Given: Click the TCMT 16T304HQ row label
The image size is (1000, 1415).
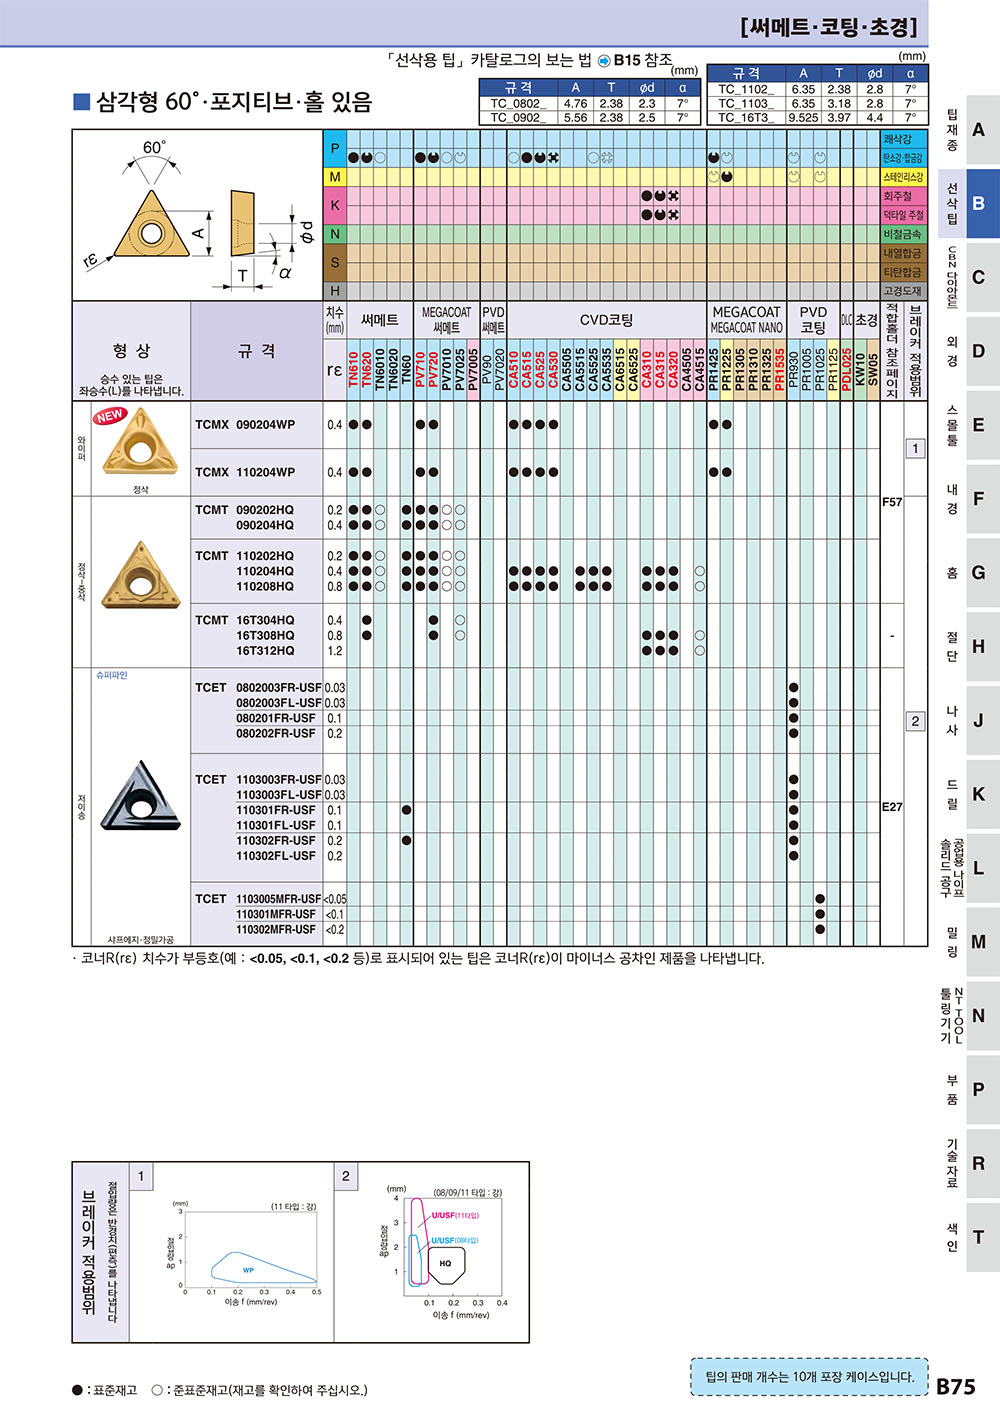Looking at the screenshot, I should [x=245, y=620].
